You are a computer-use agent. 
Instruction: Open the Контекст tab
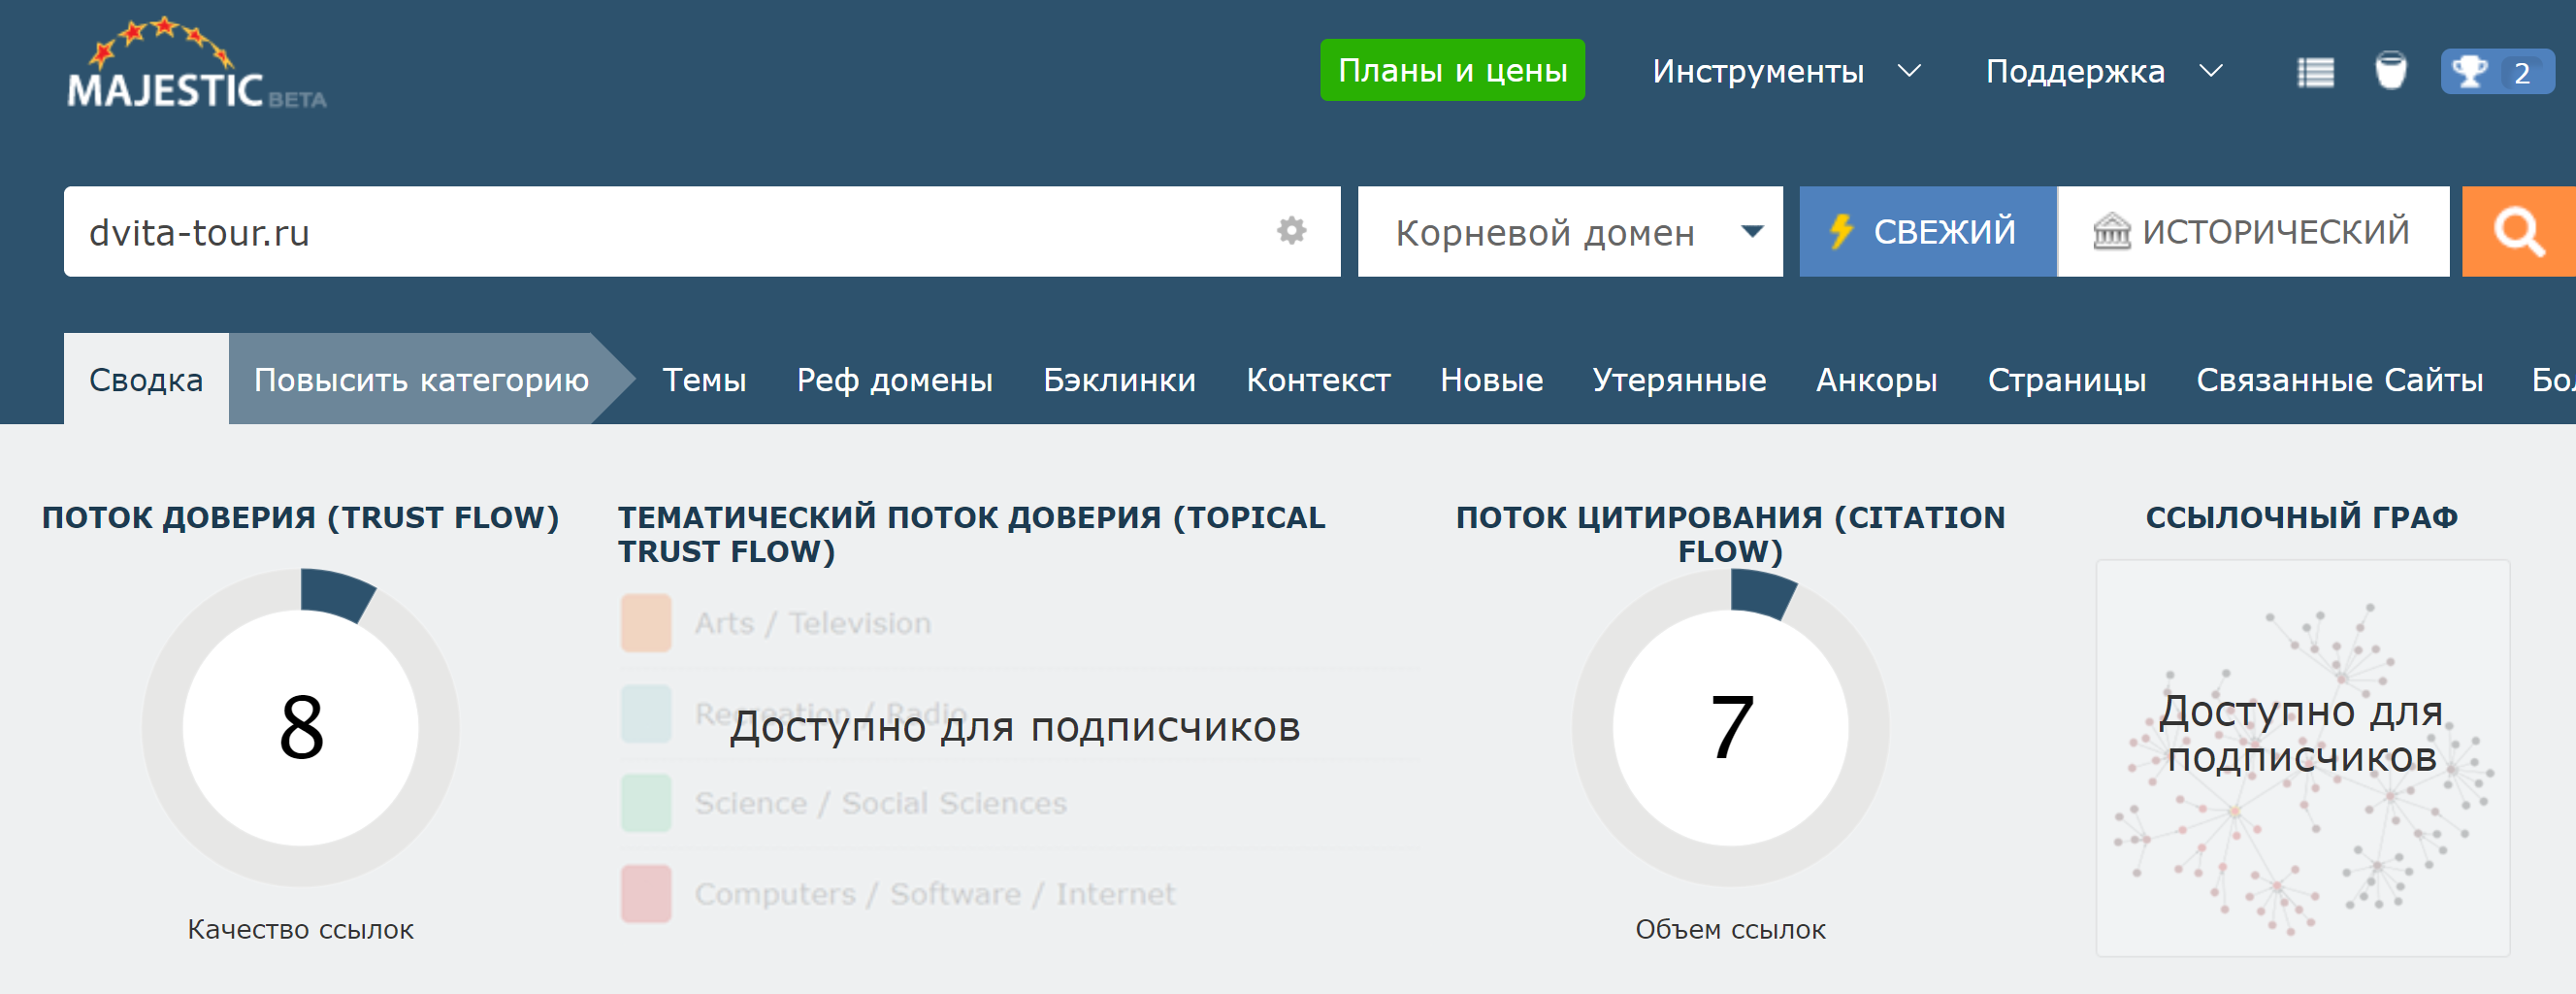(x=1318, y=380)
